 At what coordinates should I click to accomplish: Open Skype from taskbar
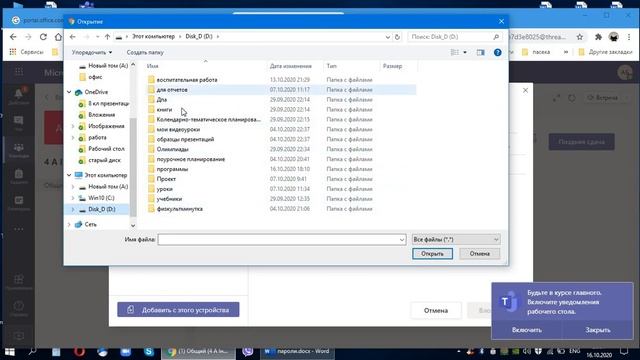[149, 351]
